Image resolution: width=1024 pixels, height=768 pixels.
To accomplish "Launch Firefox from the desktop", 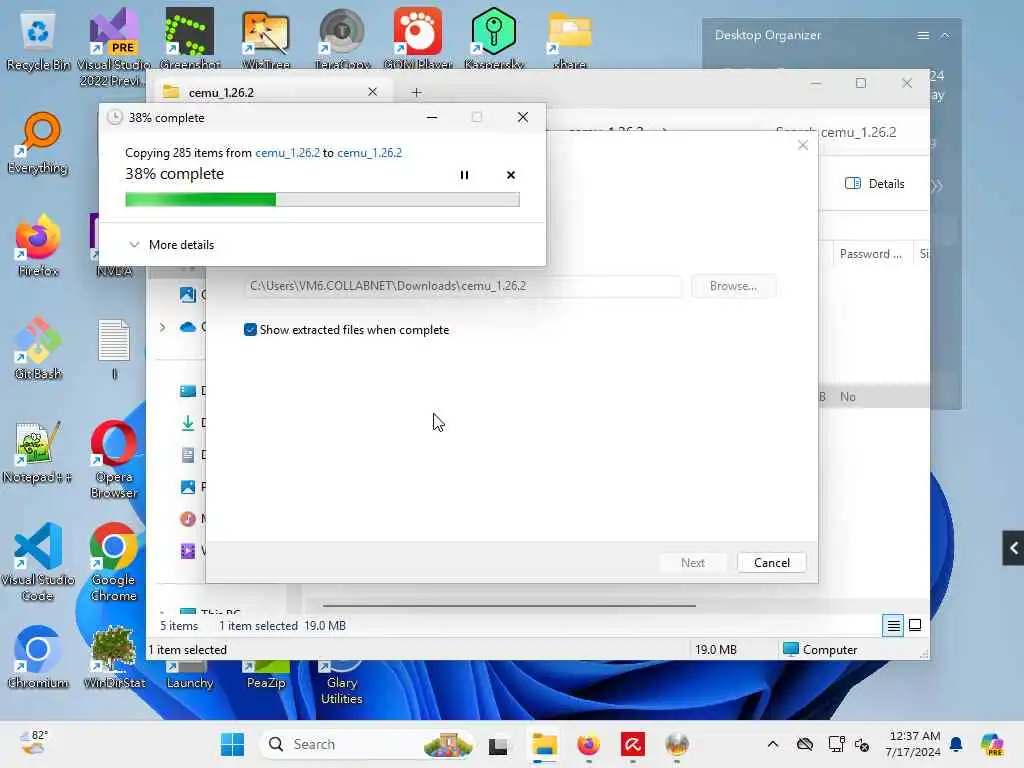I will click(x=38, y=247).
